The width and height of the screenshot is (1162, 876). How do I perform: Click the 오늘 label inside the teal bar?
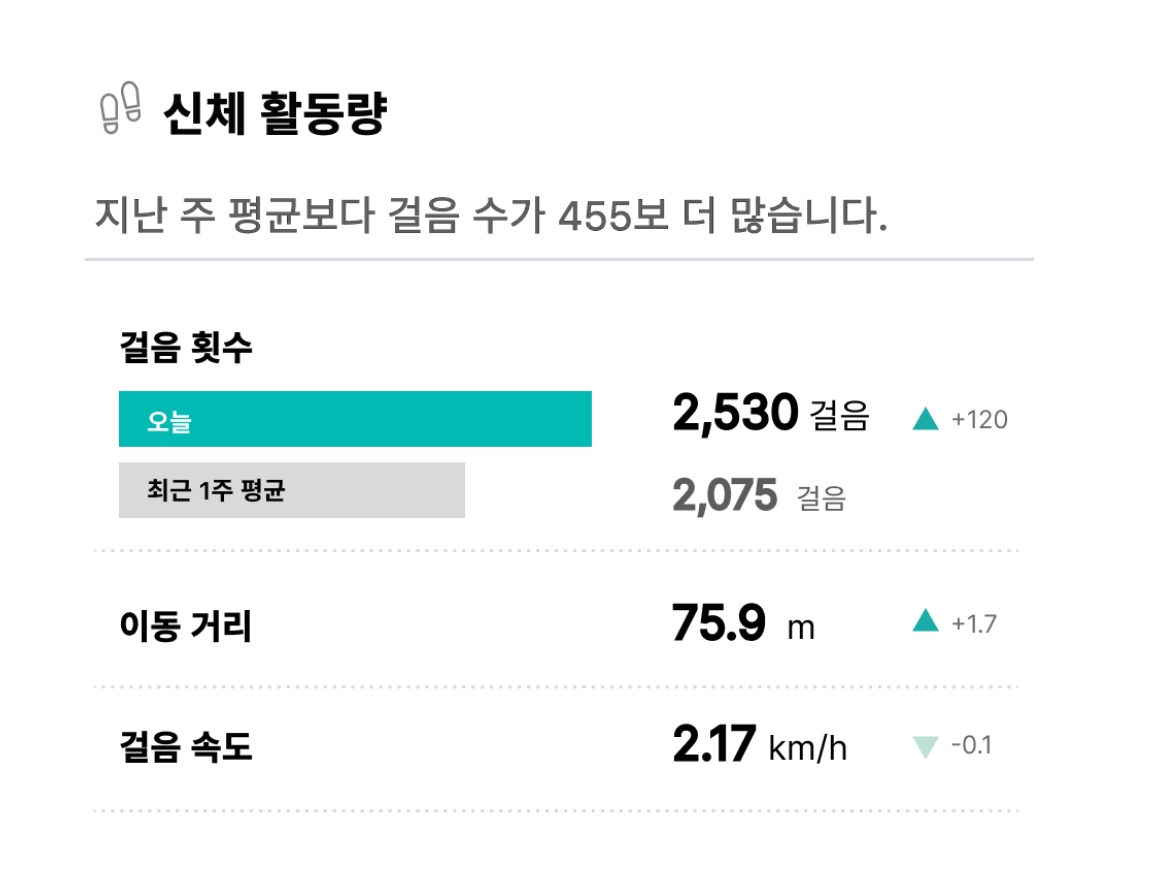tap(169, 421)
